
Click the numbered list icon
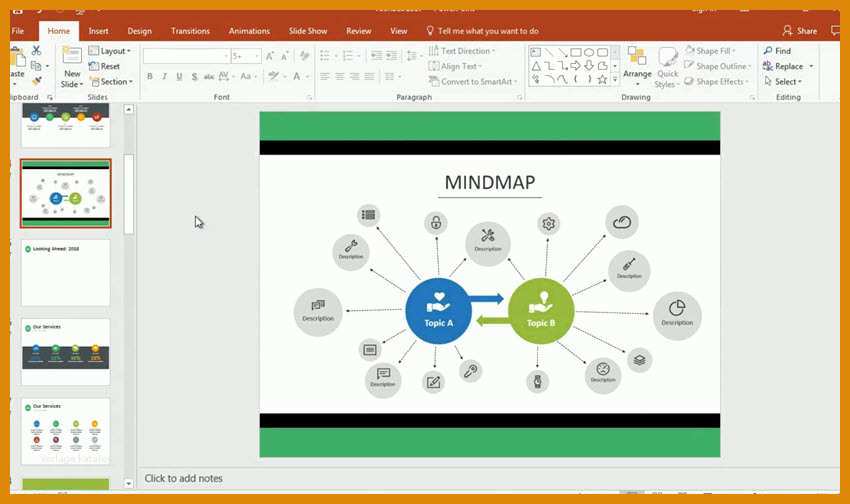click(348, 56)
